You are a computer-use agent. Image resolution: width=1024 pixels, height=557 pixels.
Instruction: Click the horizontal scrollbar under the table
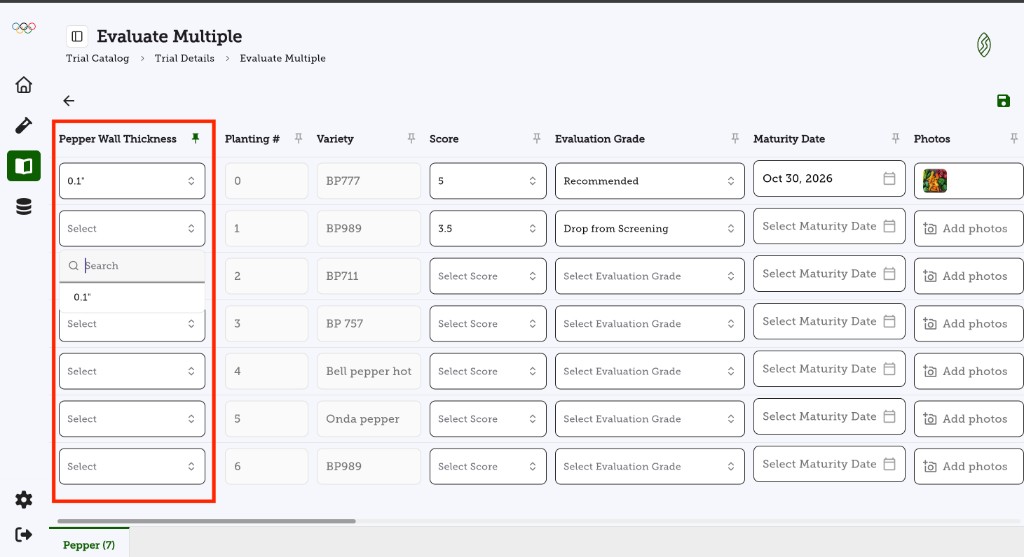click(x=206, y=521)
